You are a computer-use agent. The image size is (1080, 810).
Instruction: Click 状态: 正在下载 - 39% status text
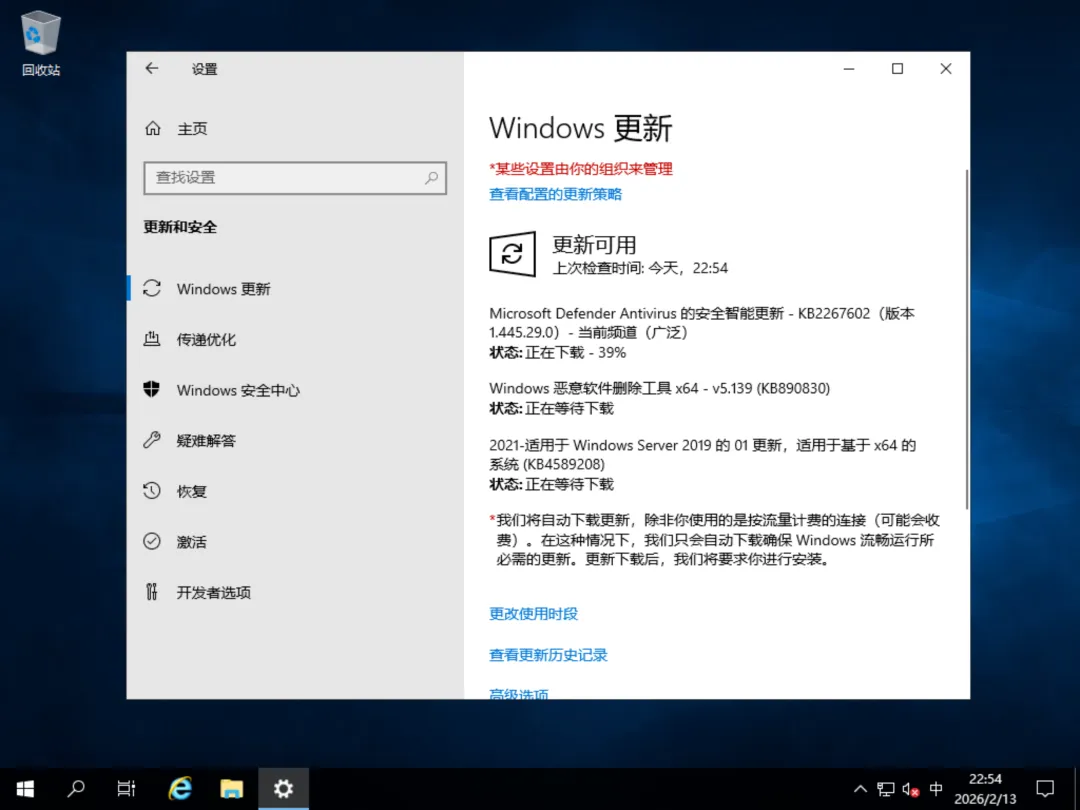tap(557, 353)
